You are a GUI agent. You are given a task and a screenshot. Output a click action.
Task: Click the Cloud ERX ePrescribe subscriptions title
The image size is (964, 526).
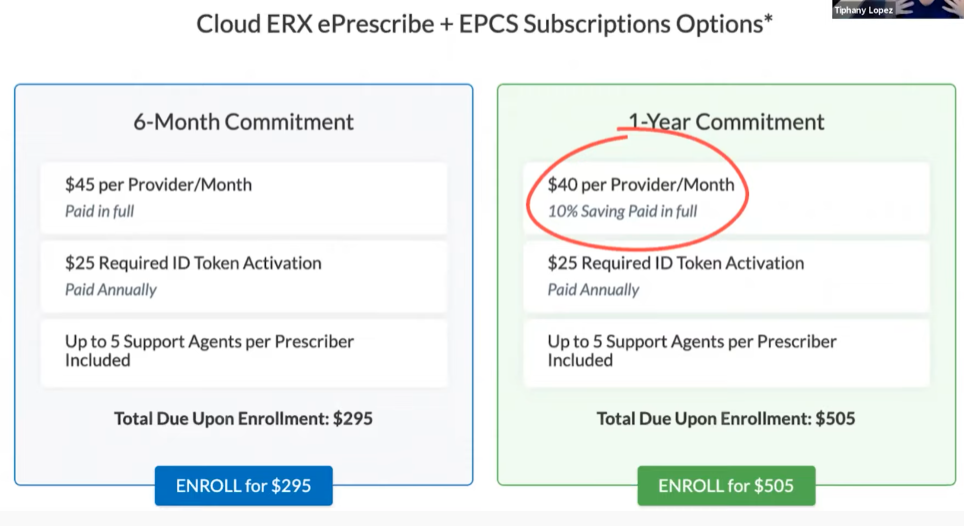click(484, 24)
